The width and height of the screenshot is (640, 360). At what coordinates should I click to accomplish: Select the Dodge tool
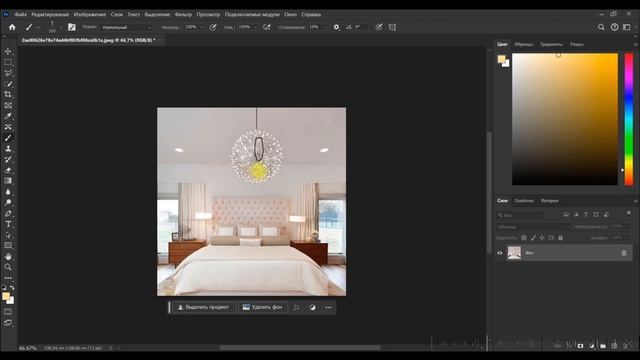8,202
